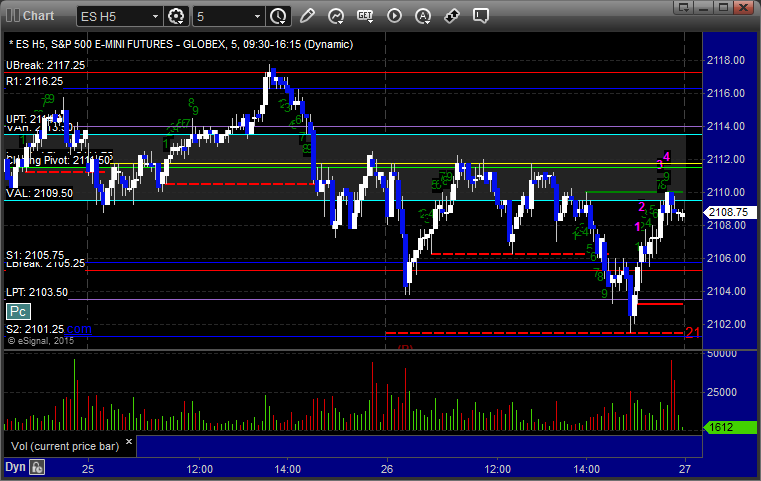Image resolution: width=761 pixels, height=481 pixels.
Task: Click the bar replay play icon
Action: coord(394,16)
